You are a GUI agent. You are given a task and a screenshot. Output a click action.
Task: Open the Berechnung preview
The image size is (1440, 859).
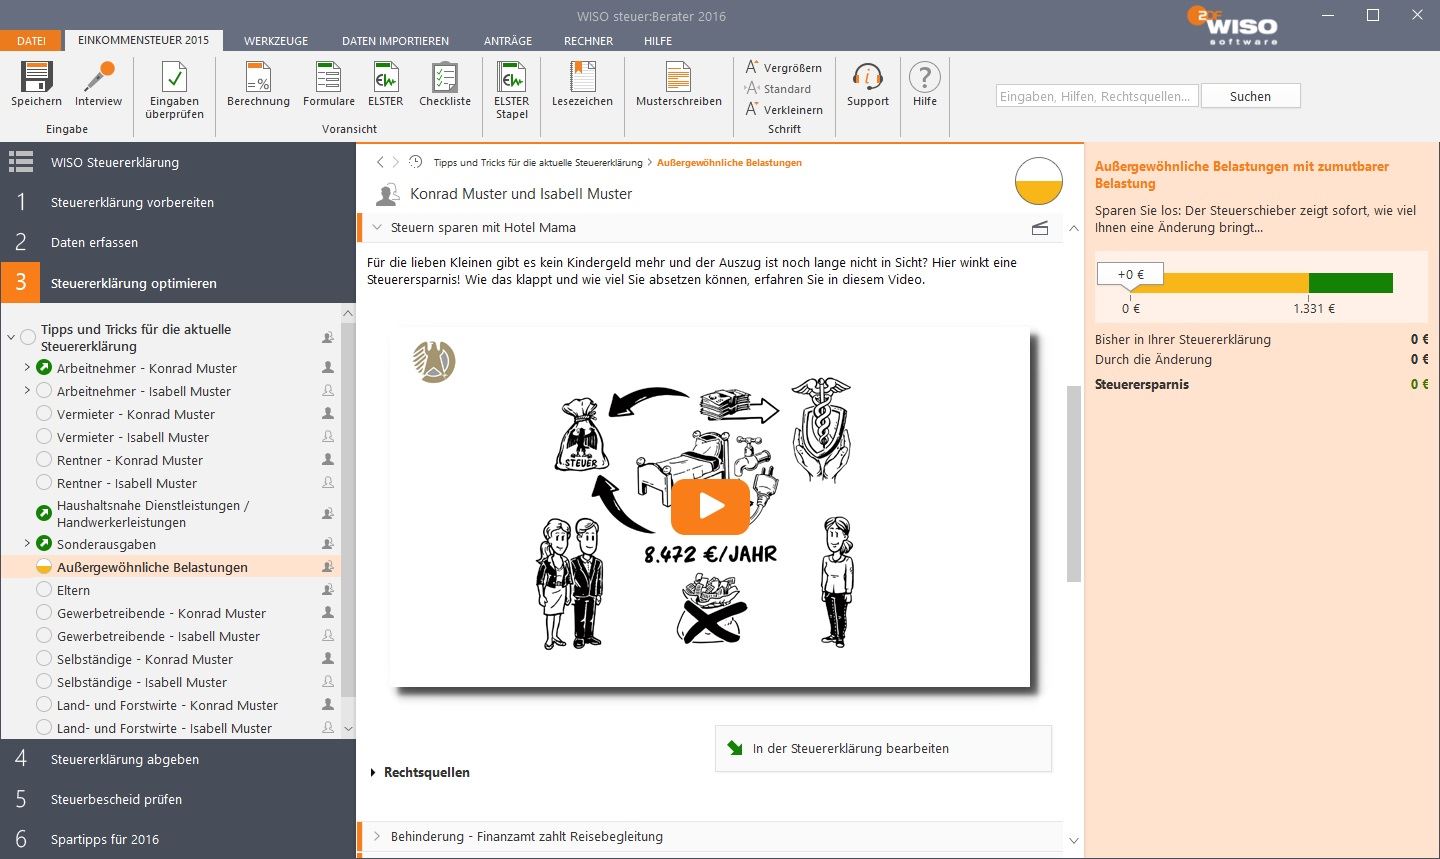(258, 83)
